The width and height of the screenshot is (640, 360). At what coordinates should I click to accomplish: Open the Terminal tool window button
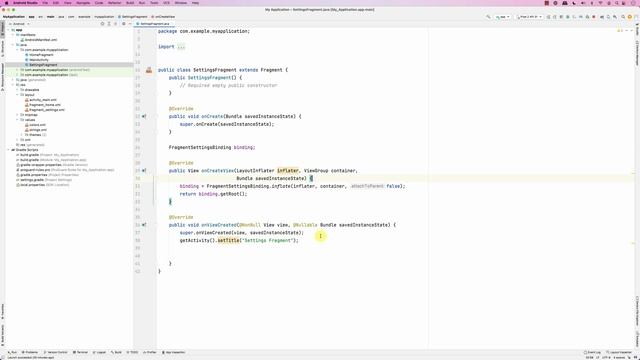point(80,352)
